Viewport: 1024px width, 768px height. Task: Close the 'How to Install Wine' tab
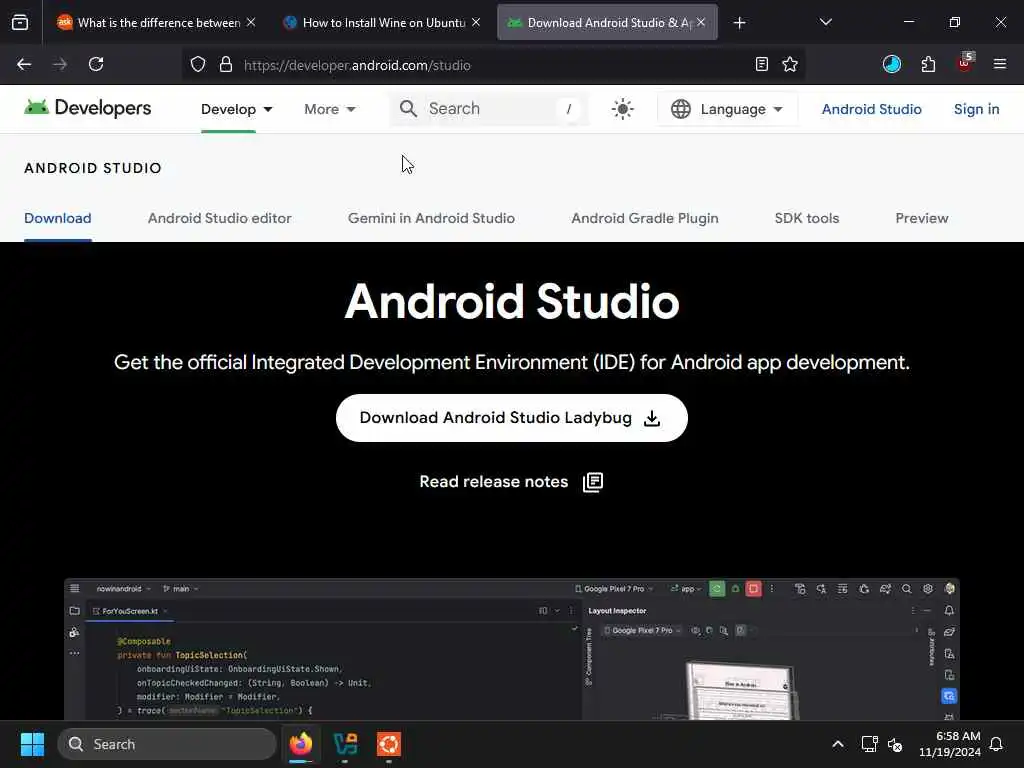(476, 22)
